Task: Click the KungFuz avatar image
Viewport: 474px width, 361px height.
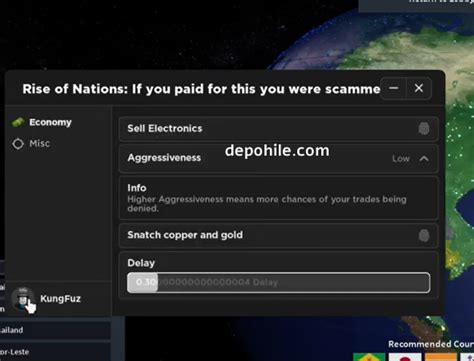Action: (x=22, y=299)
